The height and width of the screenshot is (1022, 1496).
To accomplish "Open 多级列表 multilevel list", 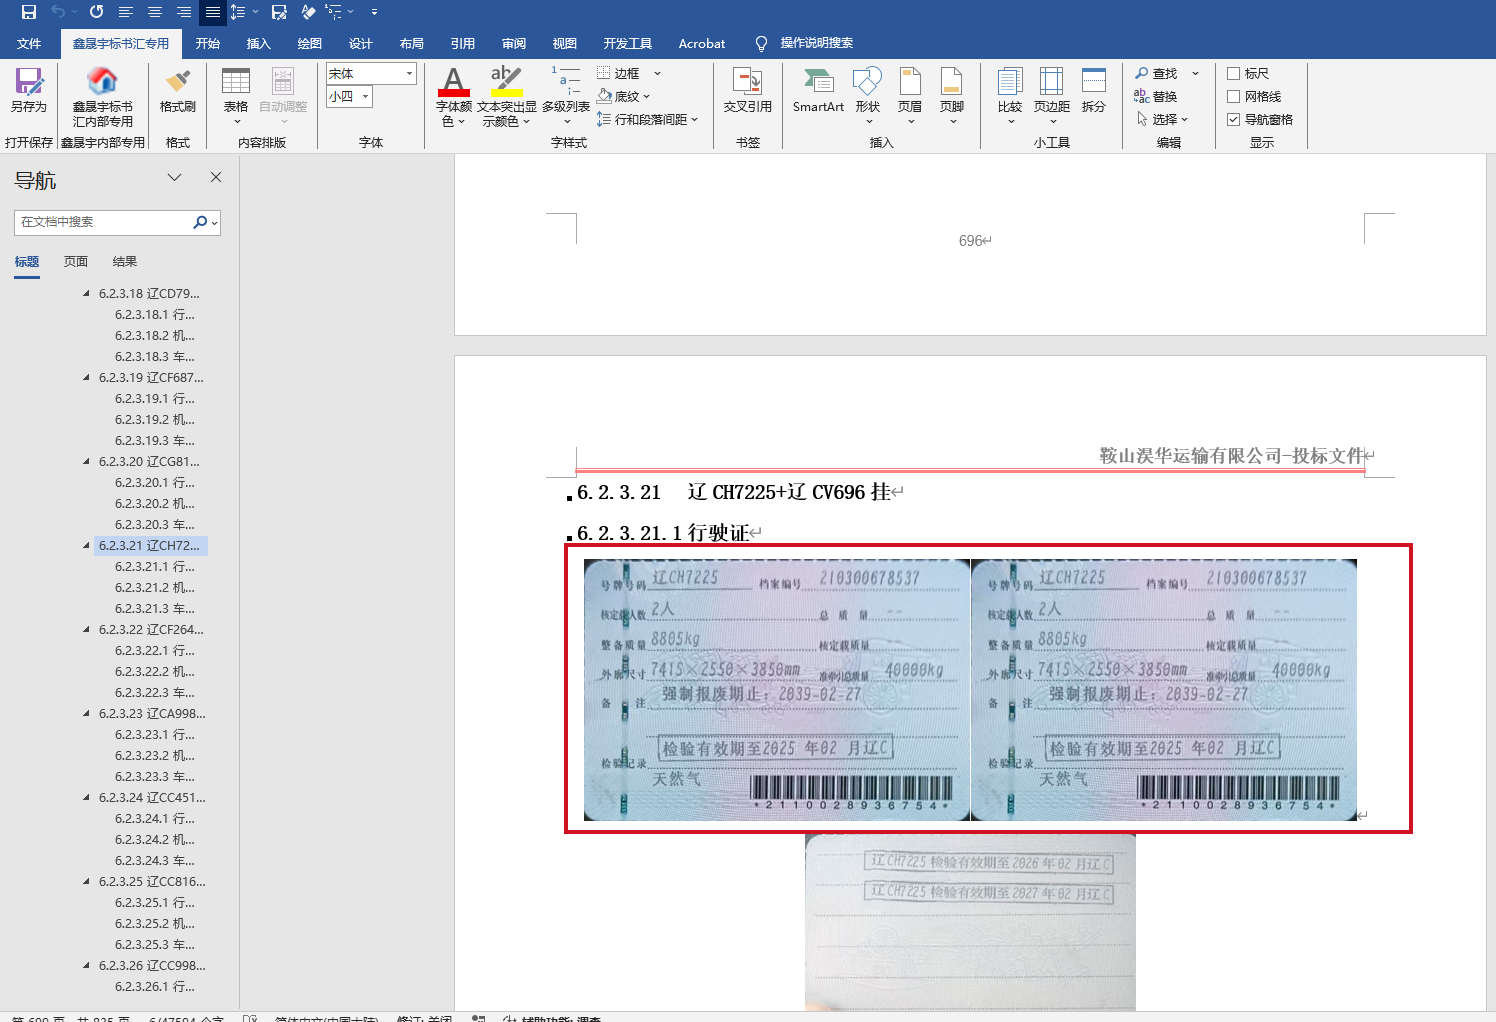I will [x=566, y=96].
